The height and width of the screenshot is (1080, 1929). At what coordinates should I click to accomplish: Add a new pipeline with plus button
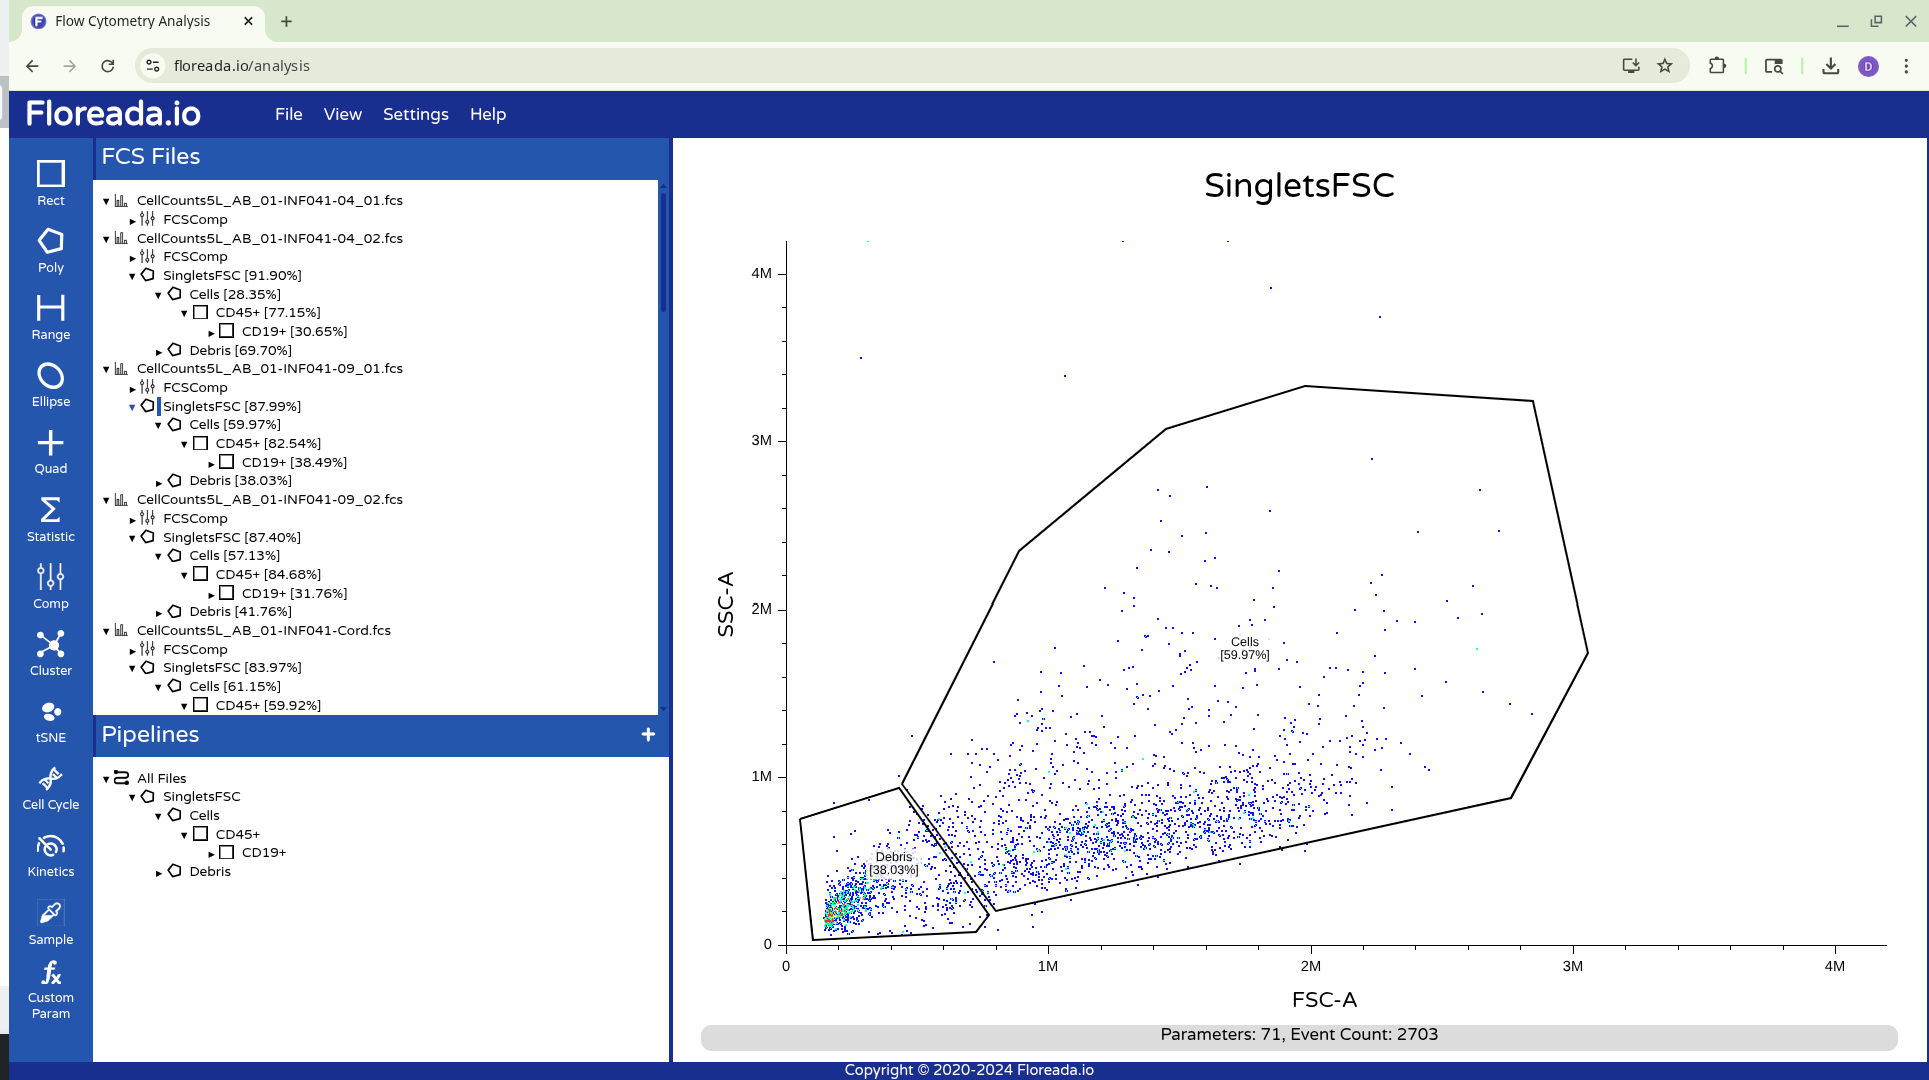click(648, 735)
